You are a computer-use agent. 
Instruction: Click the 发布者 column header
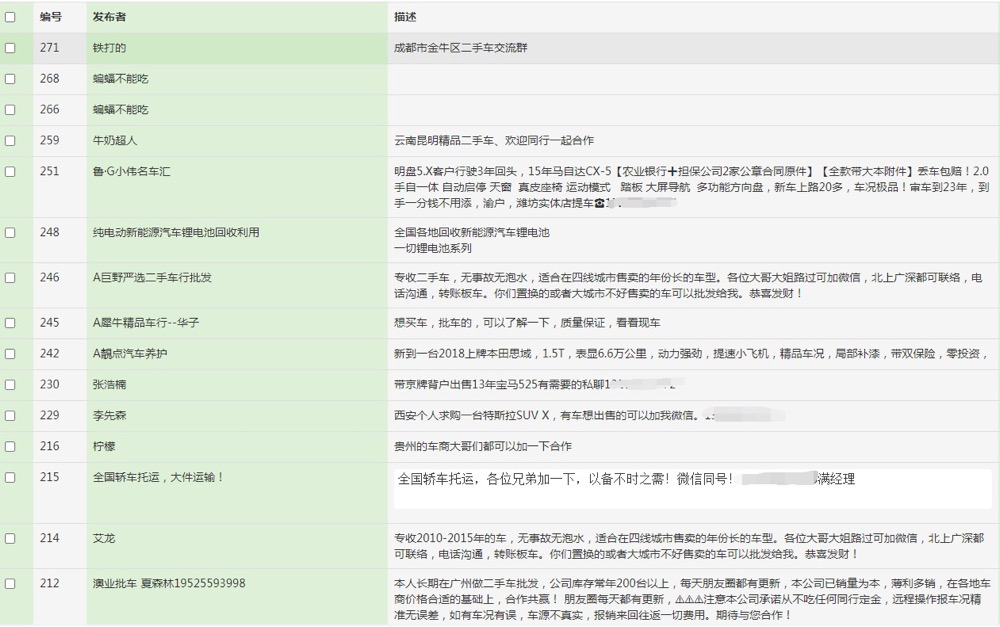pos(109,17)
